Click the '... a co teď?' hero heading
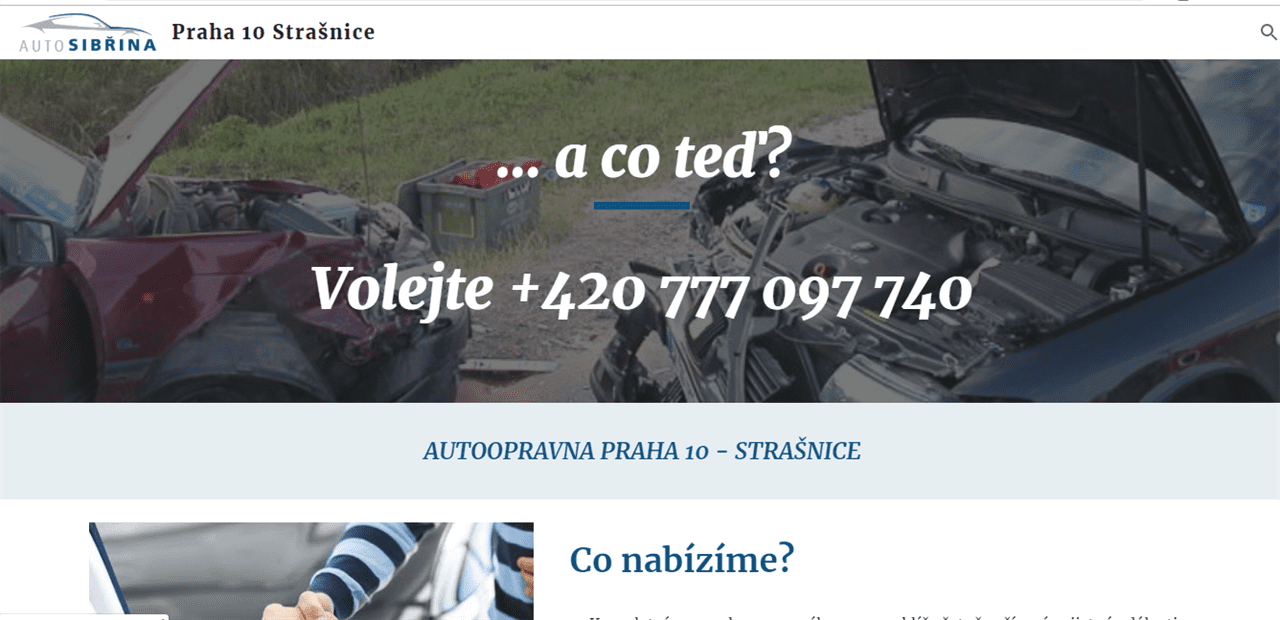1280x620 pixels. pos(642,159)
